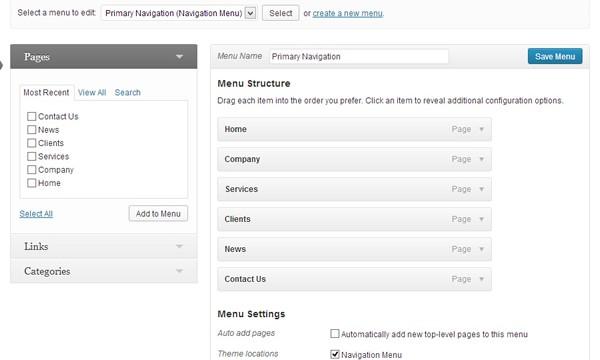This screenshot has width=600, height=360.
Task: Switch to the Most Recent tab
Action: (x=46, y=93)
